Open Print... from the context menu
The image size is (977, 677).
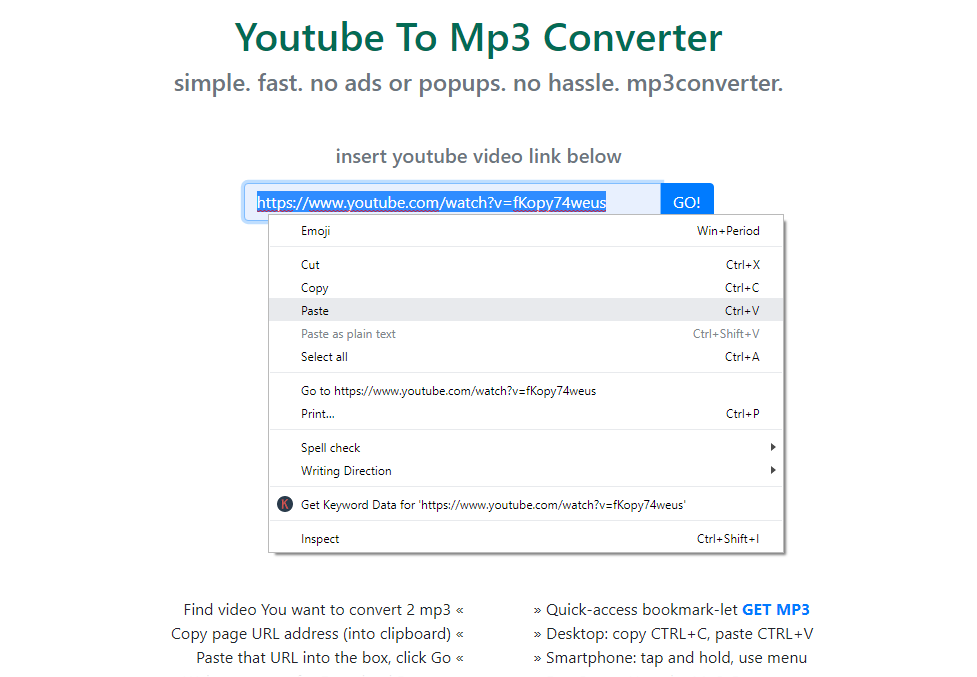click(x=318, y=414)
